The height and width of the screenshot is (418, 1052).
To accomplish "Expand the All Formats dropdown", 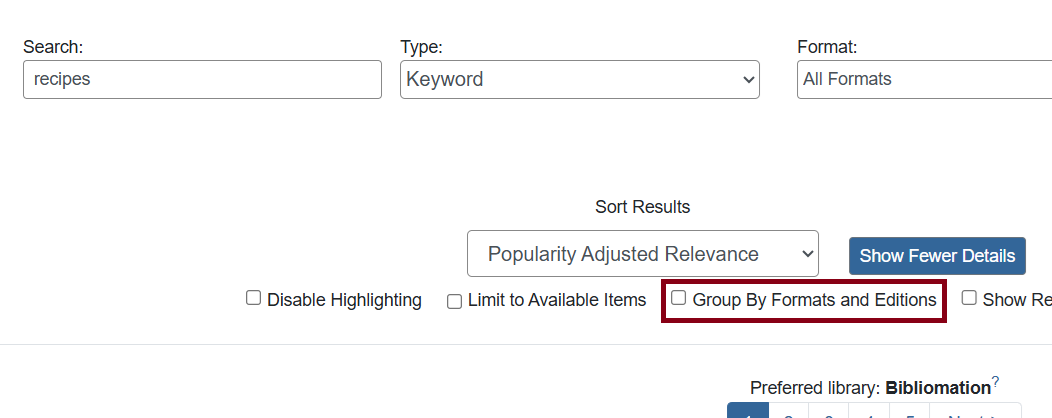I will point(920,80).
